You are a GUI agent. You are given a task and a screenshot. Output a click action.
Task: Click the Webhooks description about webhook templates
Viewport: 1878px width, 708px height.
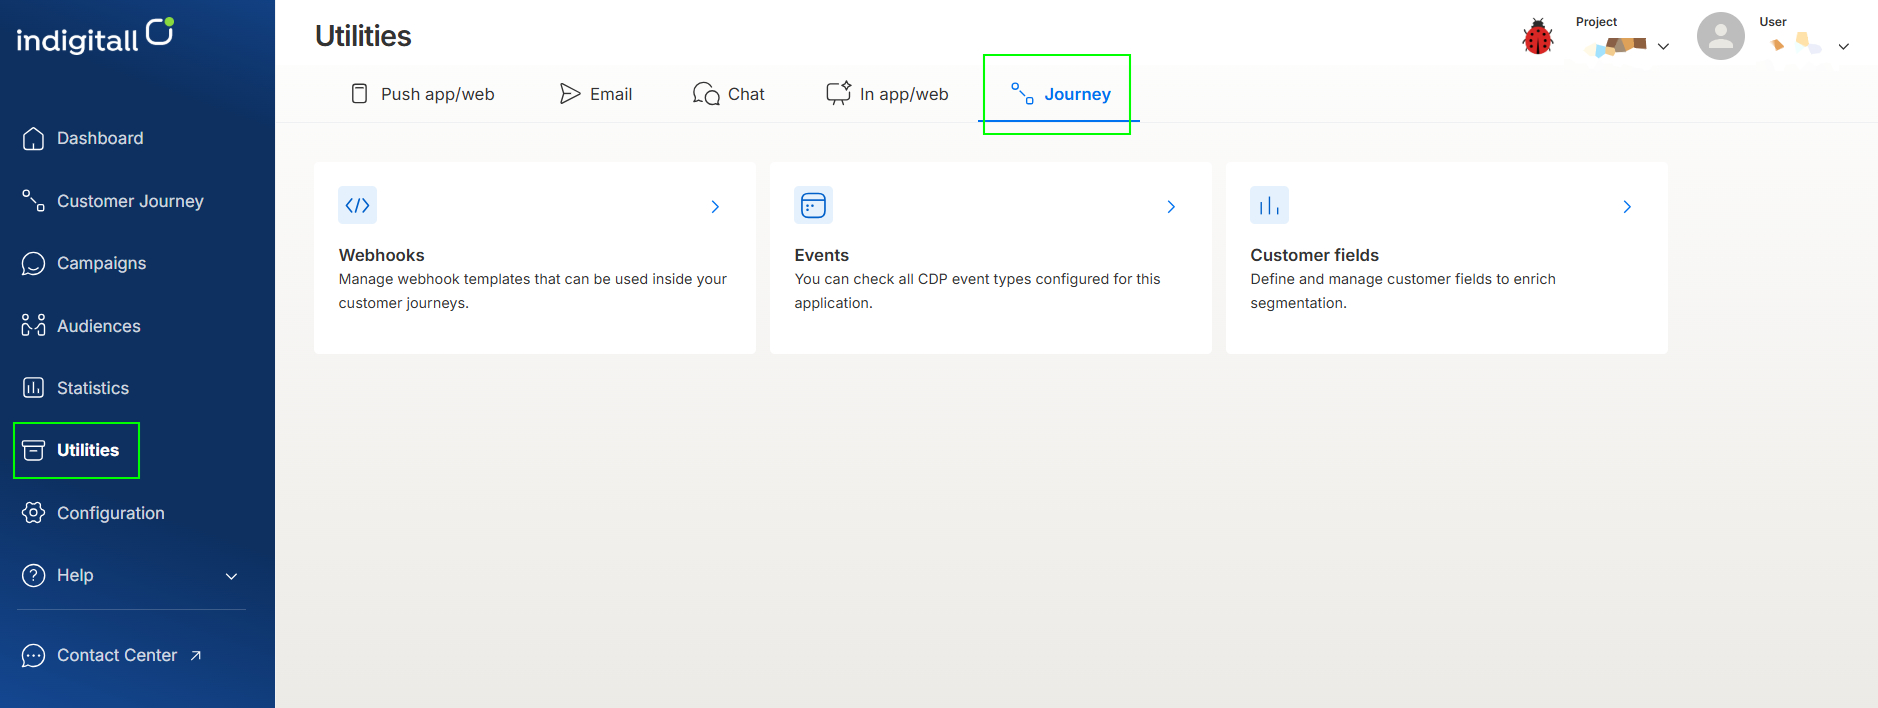[532, 291]
